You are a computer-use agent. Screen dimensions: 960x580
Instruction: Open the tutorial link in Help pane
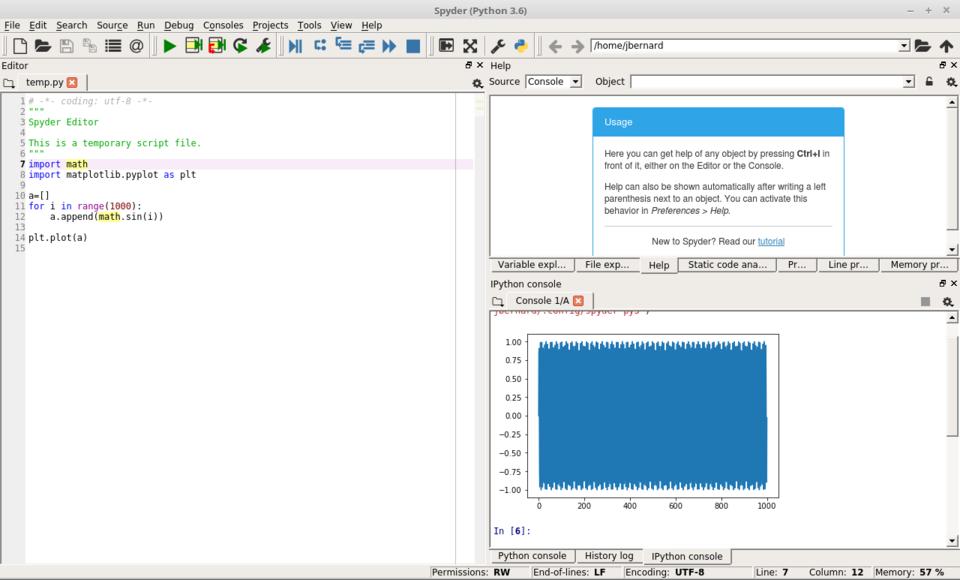pyautogui.click(x=770, y=241)
